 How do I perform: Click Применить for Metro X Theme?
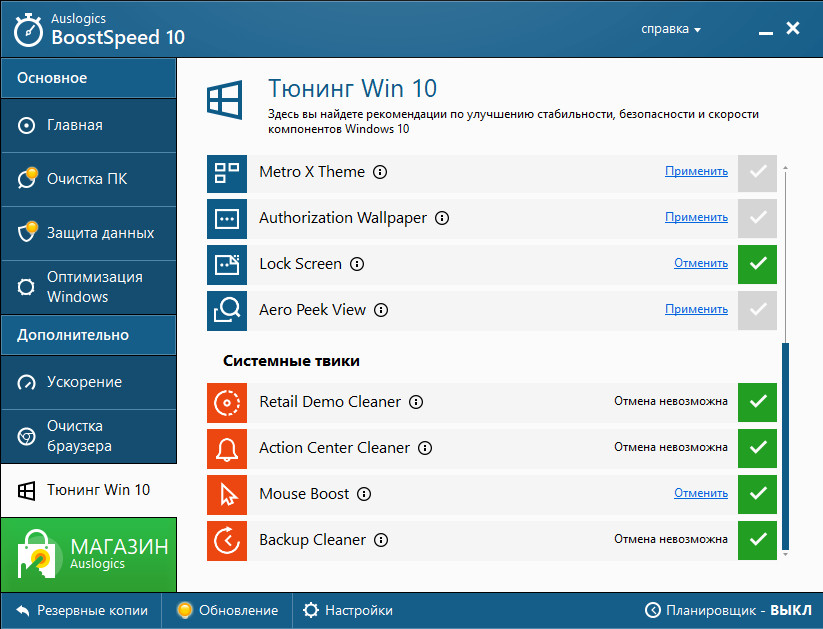coord(697,172)
